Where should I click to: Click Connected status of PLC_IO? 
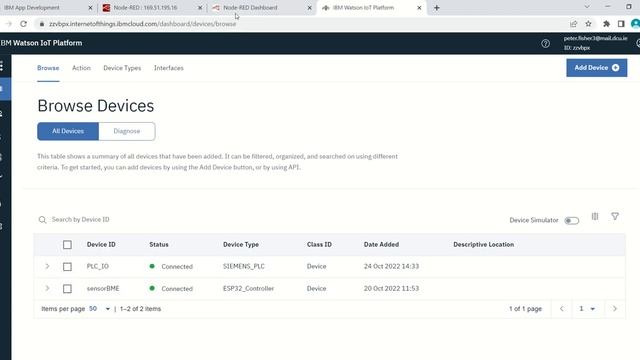171,267
